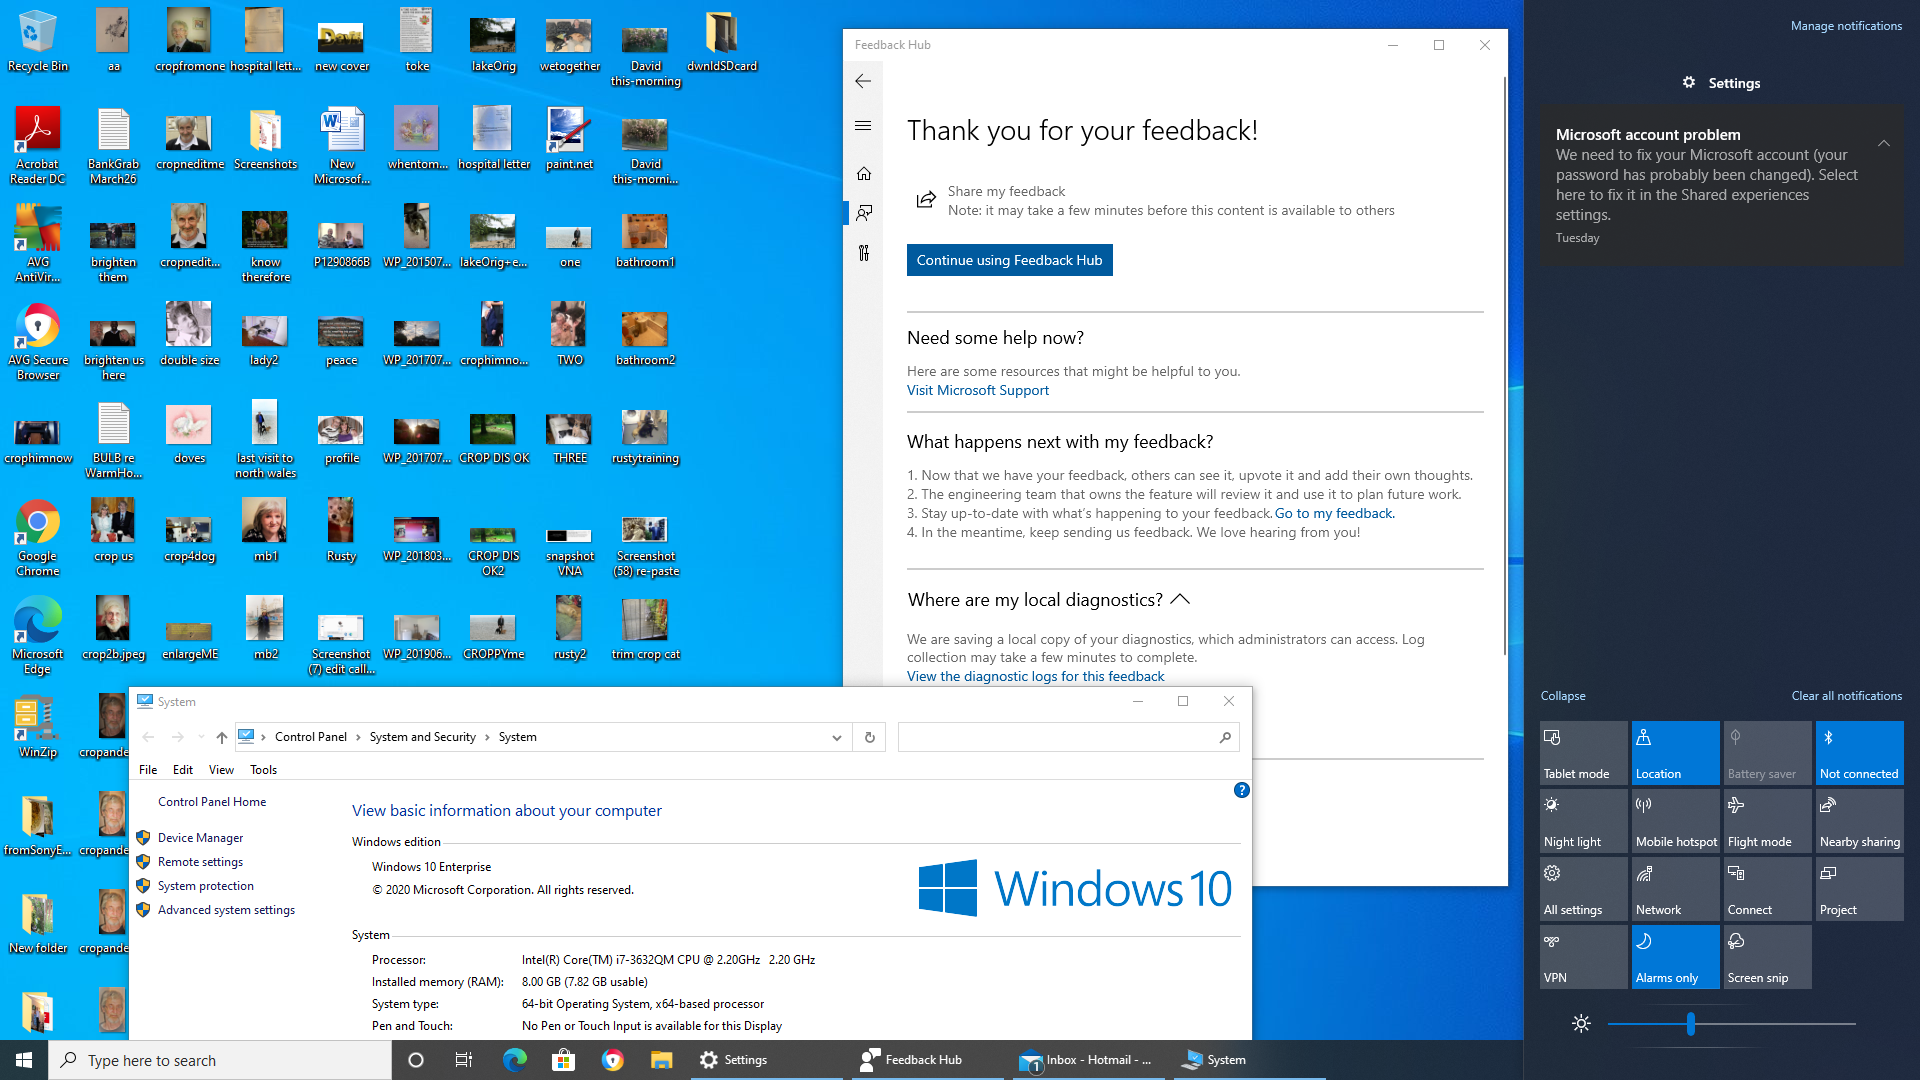Open Cortana circle on taskbar
The image size is (1920, 1080).
pyautogui.click(x=416, y=1060)
